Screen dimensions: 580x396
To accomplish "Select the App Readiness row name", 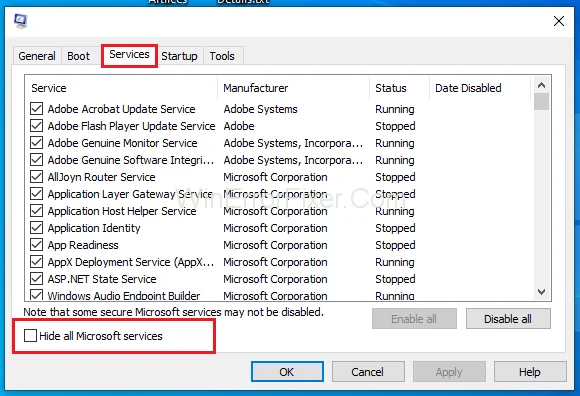I will click(83, 245).
